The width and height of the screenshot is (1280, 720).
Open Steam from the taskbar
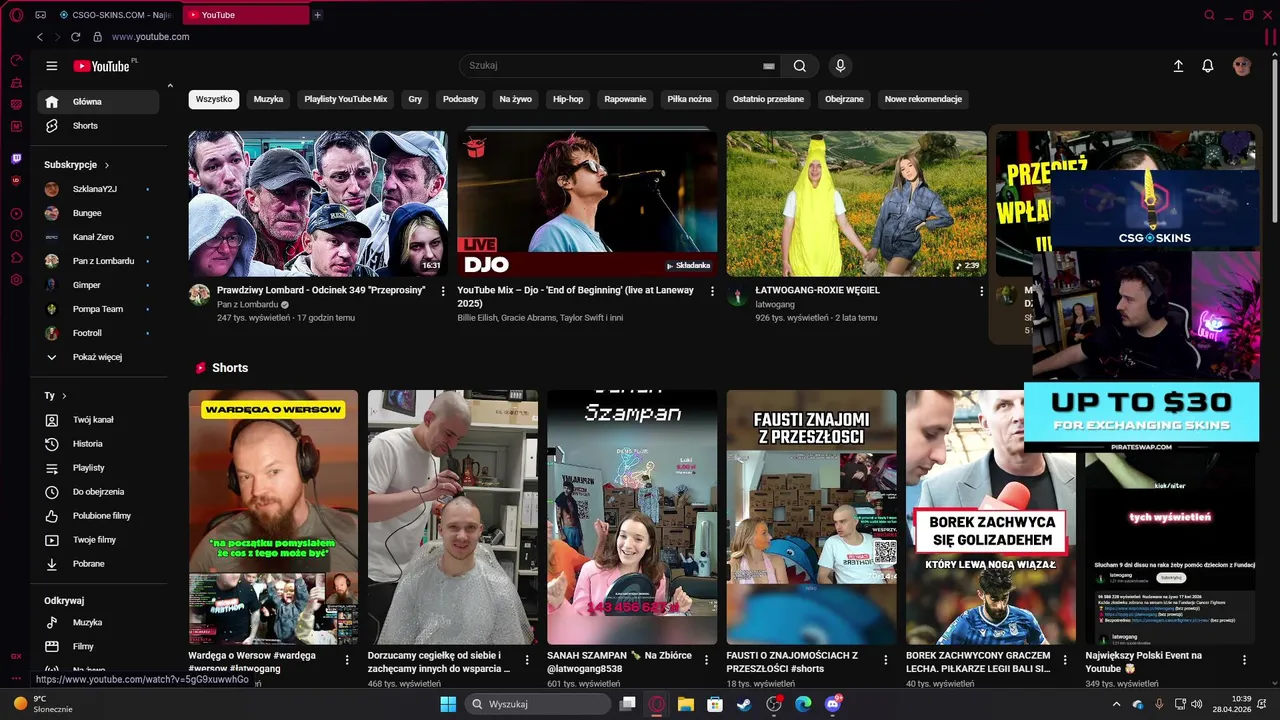tap(744, 704)
